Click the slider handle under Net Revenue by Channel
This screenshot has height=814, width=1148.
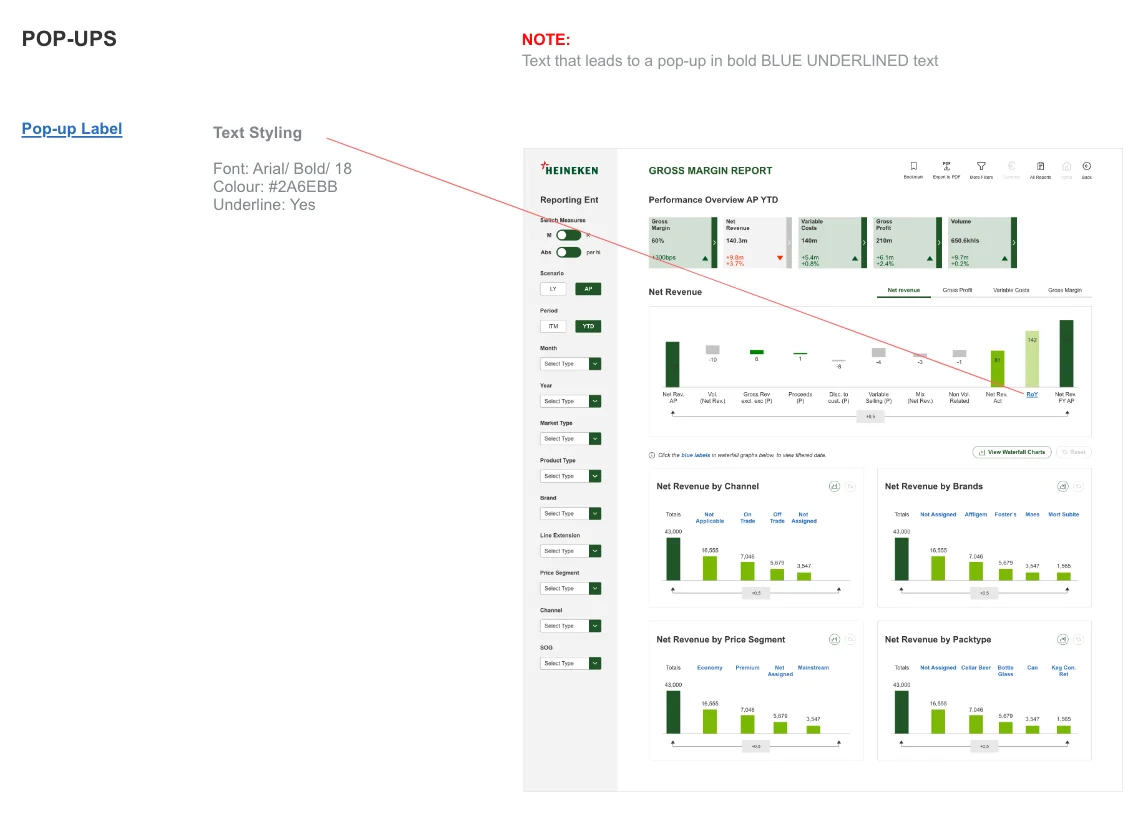coord(756,593)
